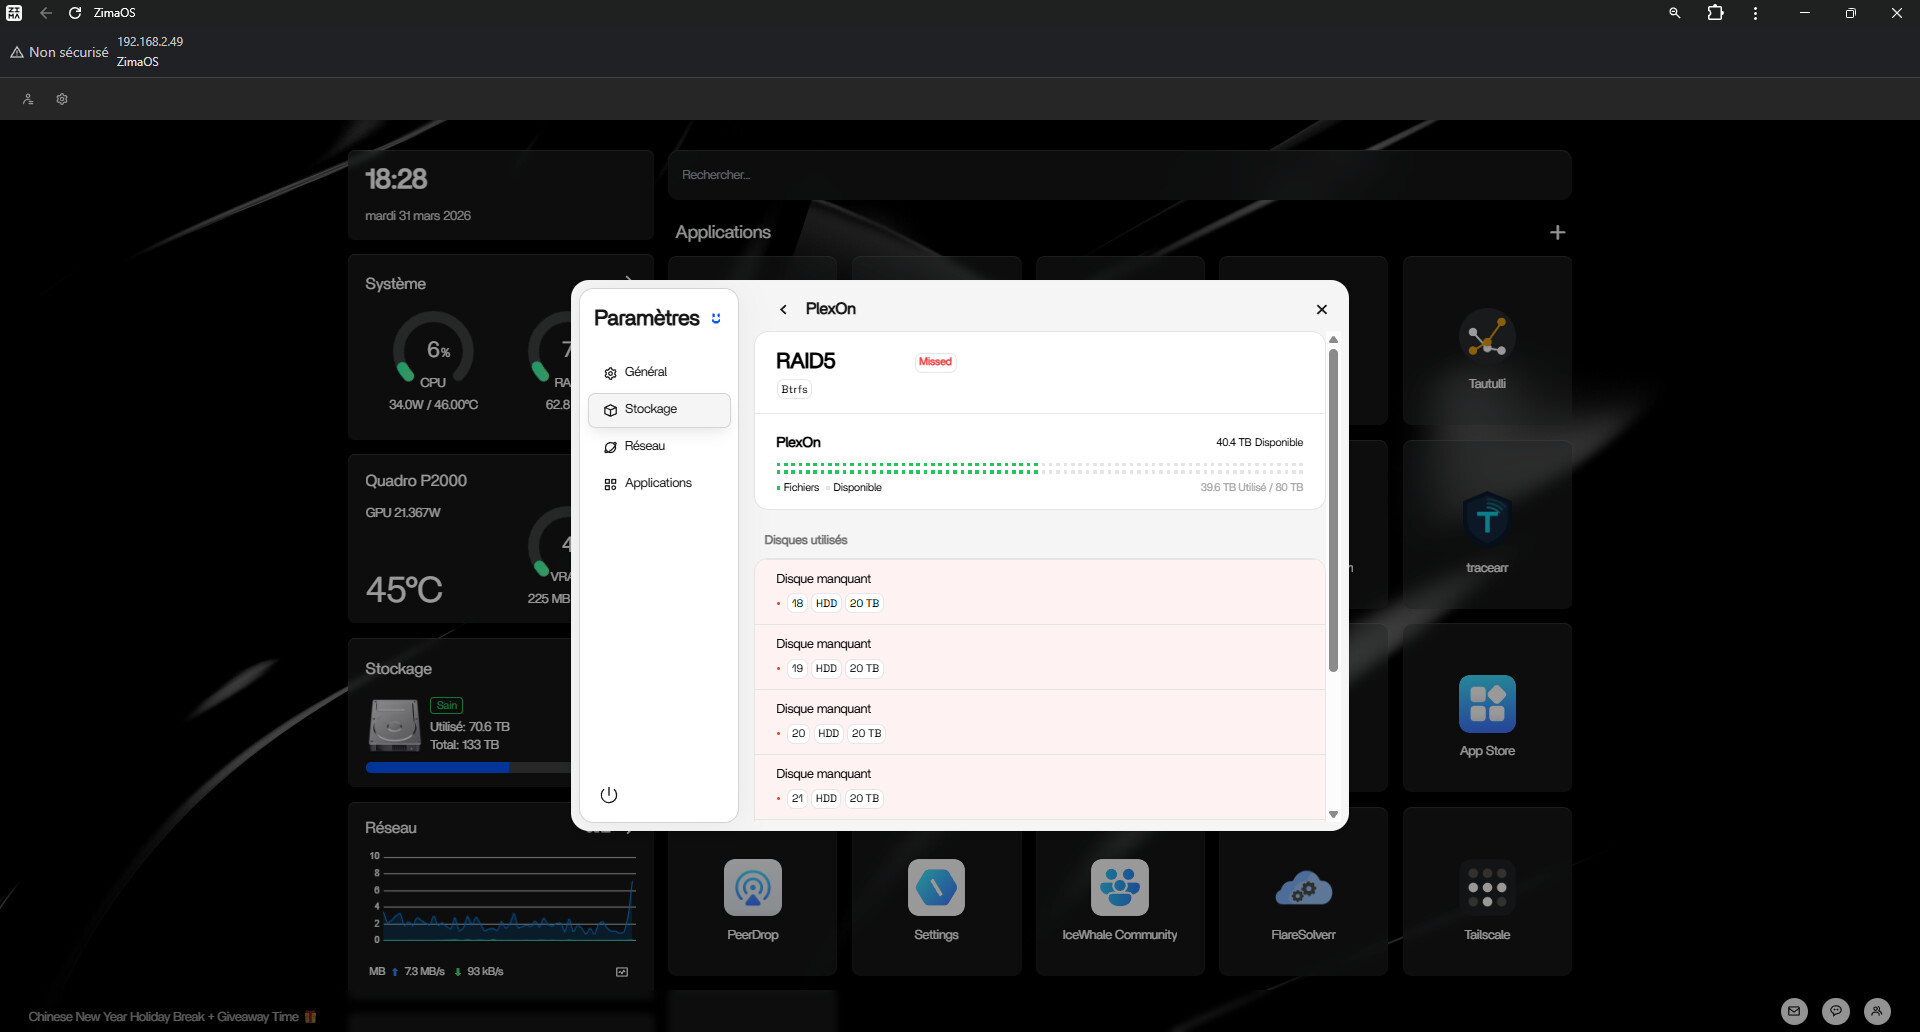Click the power icon in Paramètres
This screenshot has height=1032, width=1920.
609,795
